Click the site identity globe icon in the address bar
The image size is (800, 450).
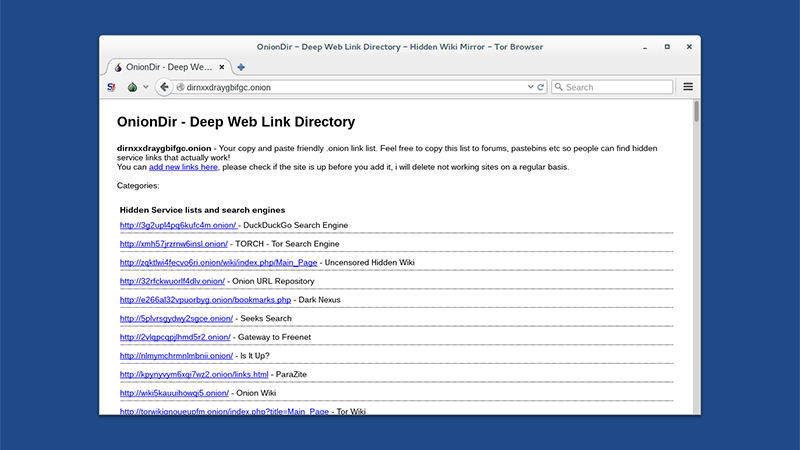tap(179, 87)
